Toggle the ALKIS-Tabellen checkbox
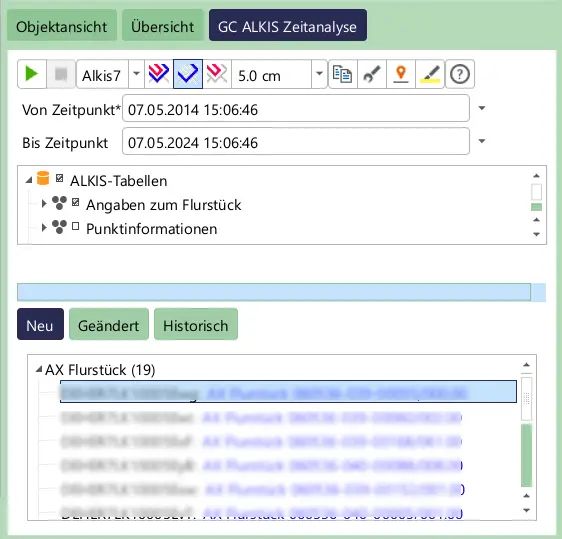 59,178
